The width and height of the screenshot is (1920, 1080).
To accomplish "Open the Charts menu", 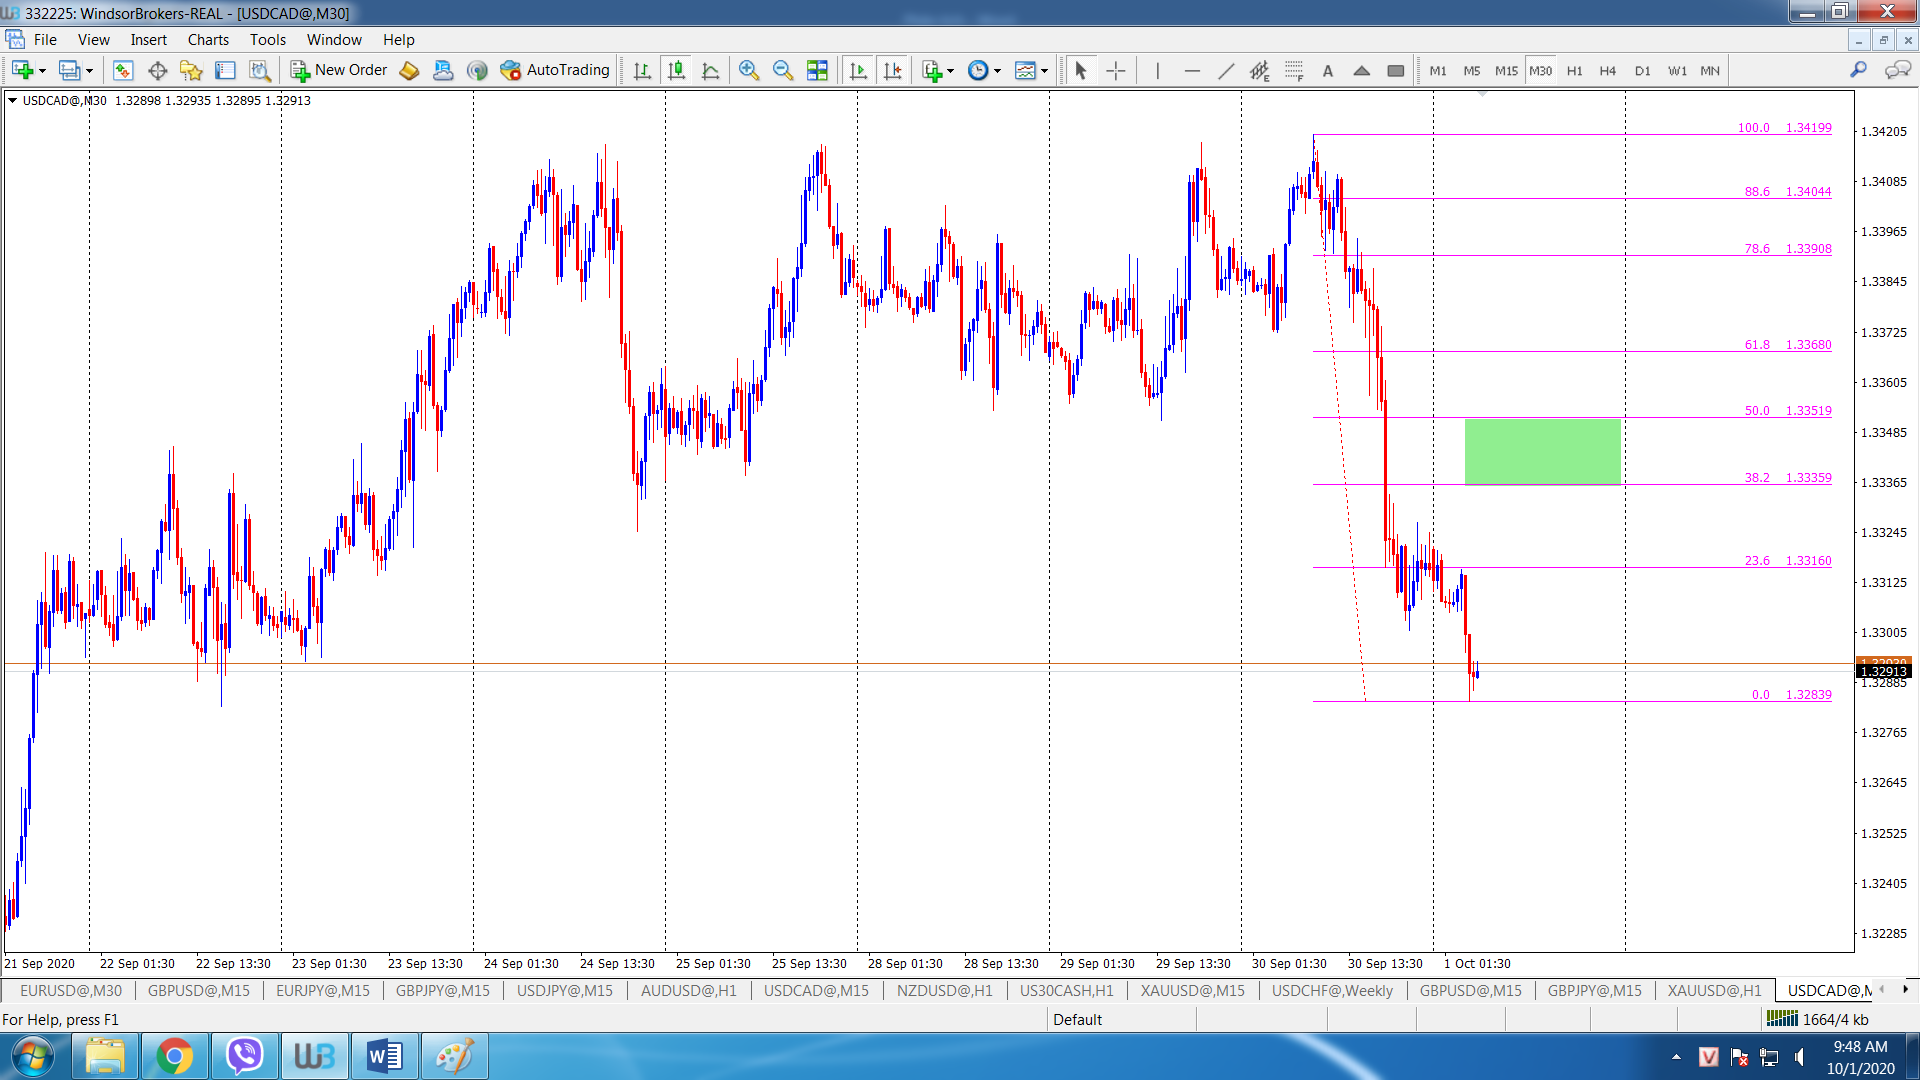I will [208, 40].
